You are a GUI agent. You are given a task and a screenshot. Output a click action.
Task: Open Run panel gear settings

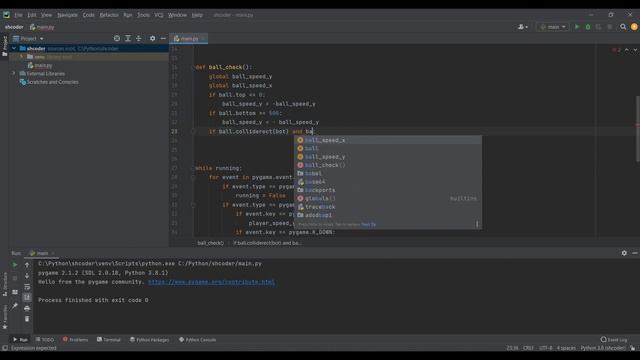(x=624, y=253)
